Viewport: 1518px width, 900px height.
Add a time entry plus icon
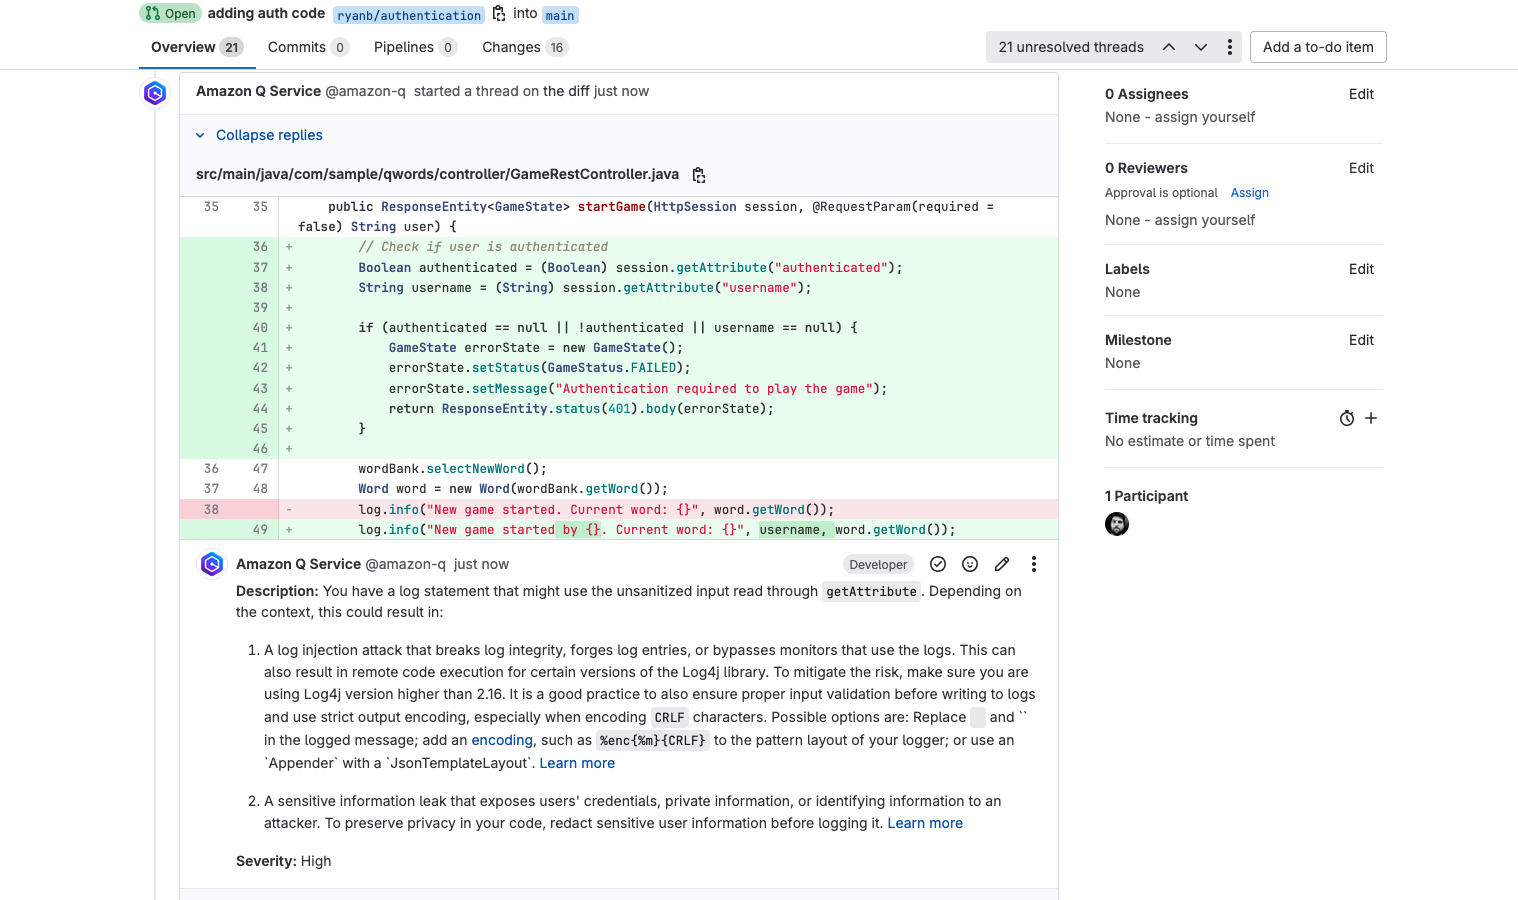pyautogui.click(x=1371, y=418)
